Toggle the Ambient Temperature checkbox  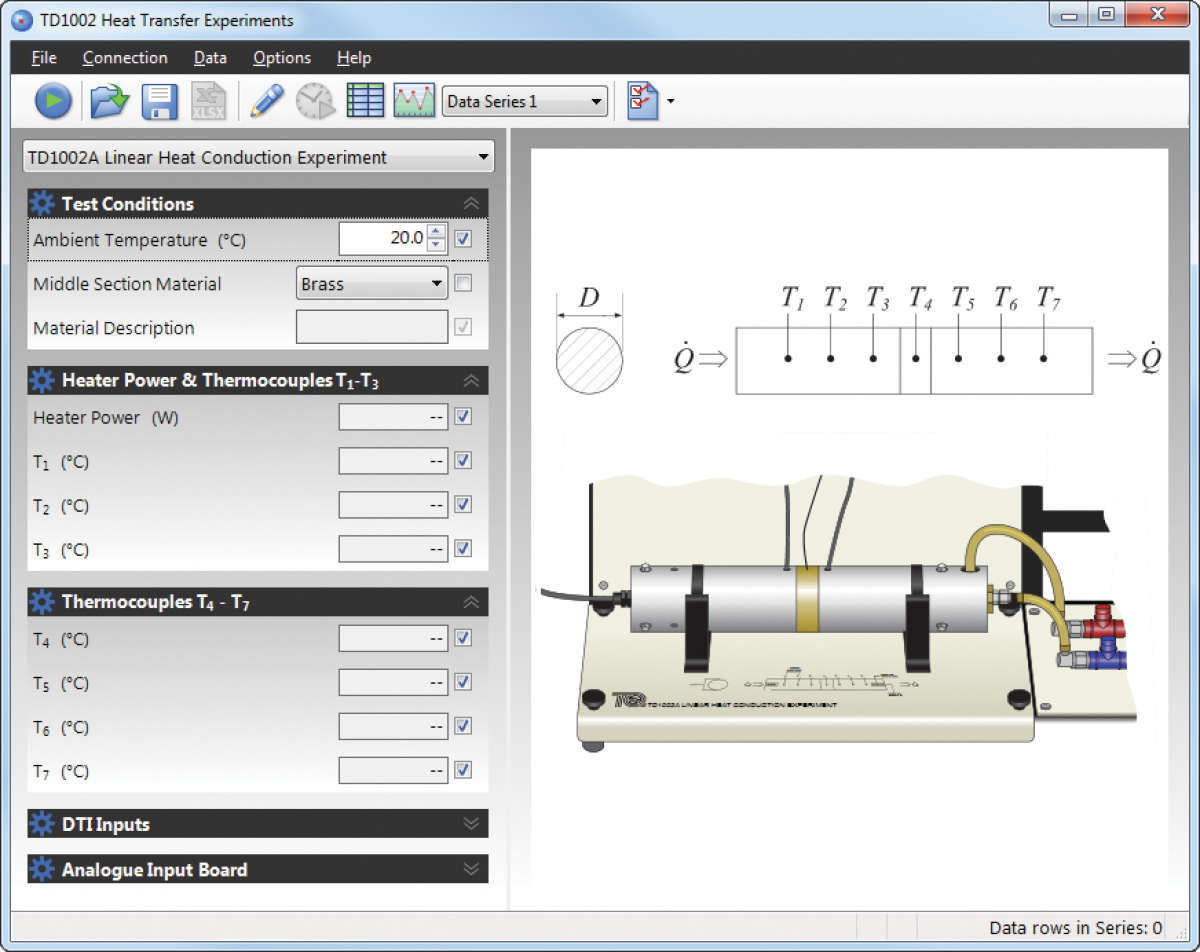(463, 239)
